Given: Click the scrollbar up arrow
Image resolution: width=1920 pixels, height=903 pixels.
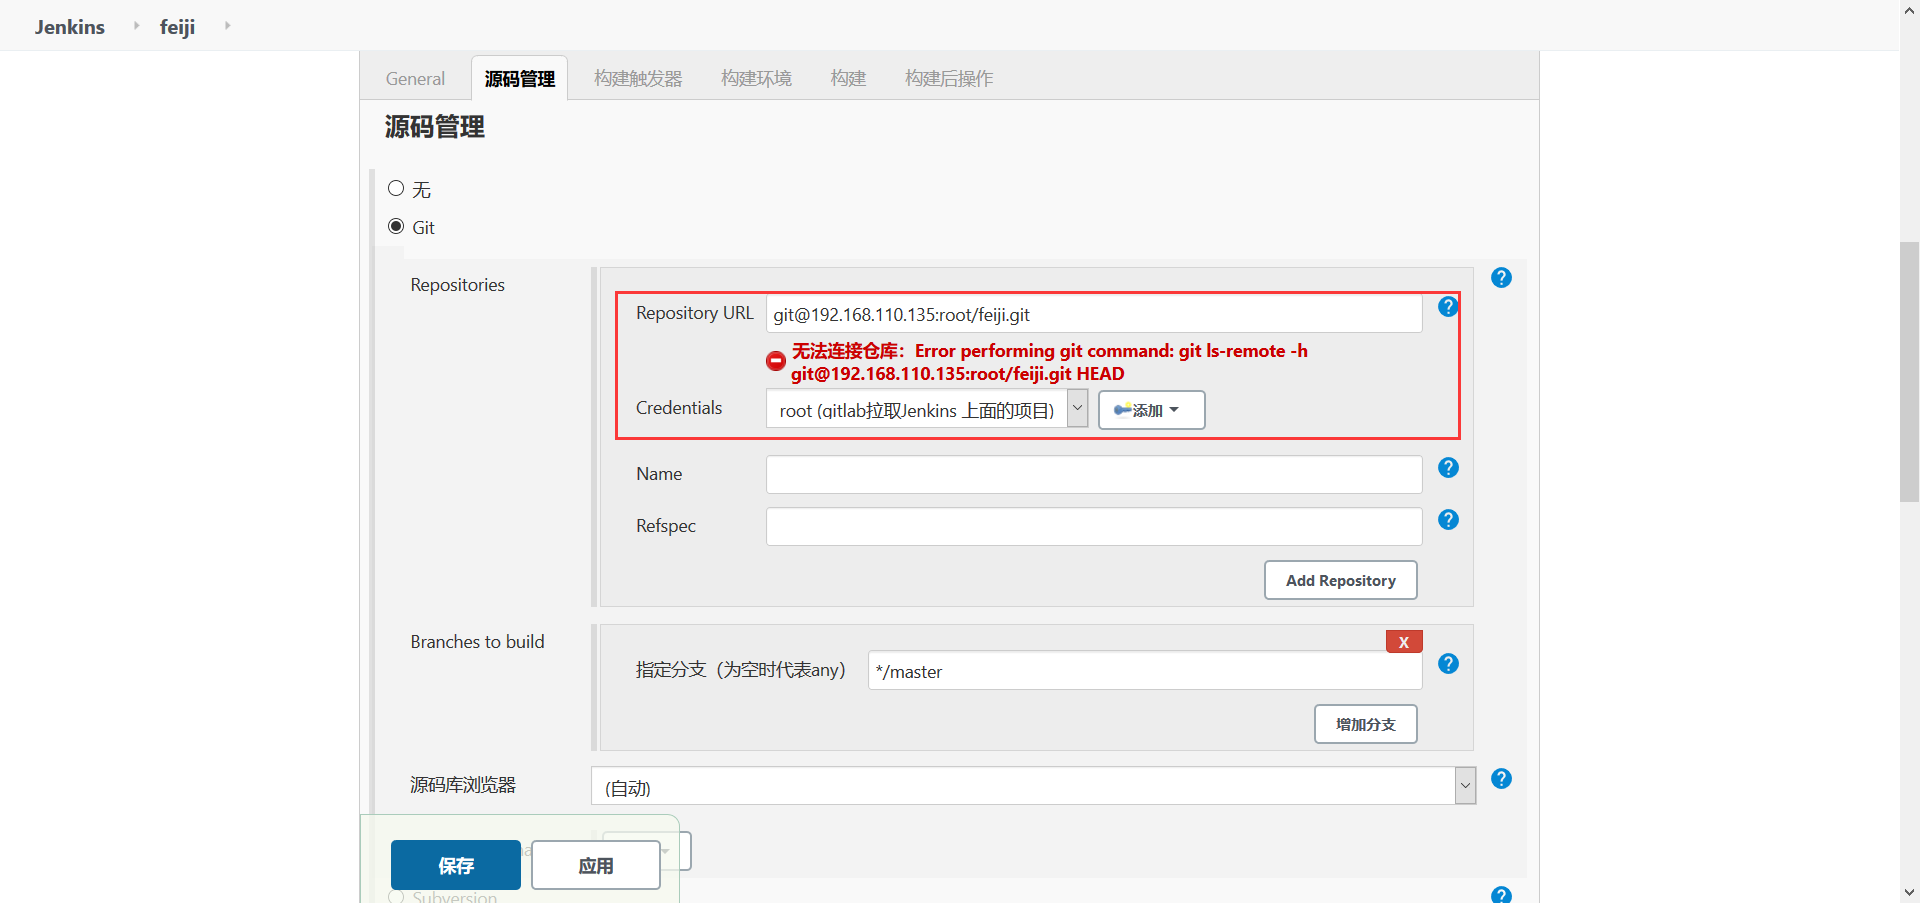Looking at the screenshot, I should pos(1909,10).
